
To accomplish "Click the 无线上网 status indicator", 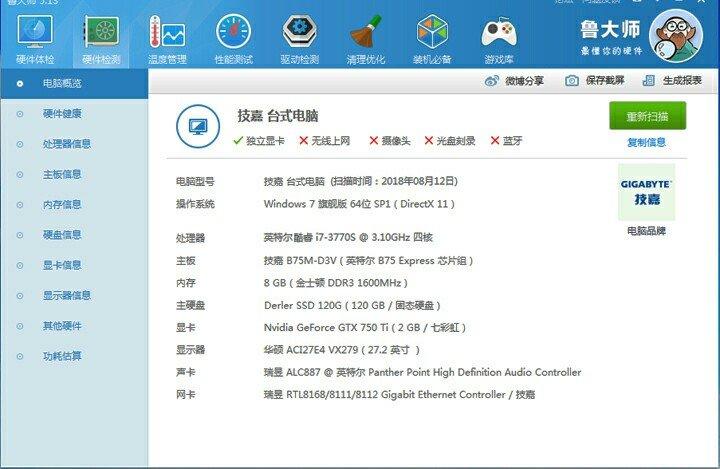I will [325, 141].
